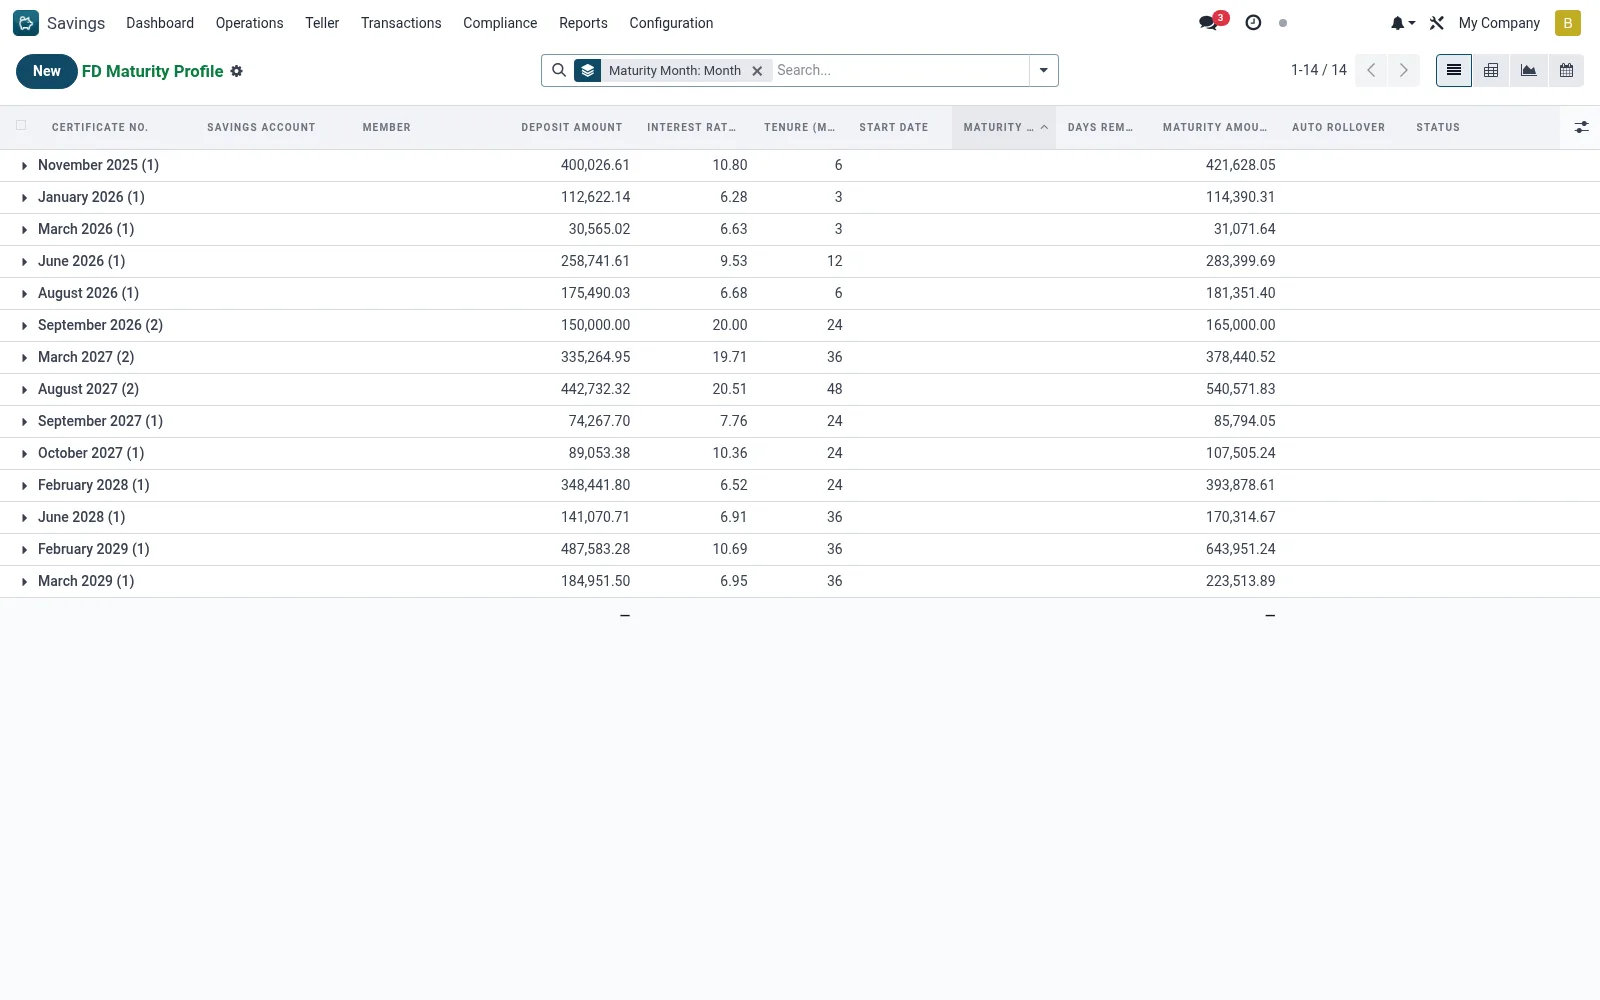Focus the Search input field
The image size is (1600, 1000).
pyautogui.click(x=900, y=70)
